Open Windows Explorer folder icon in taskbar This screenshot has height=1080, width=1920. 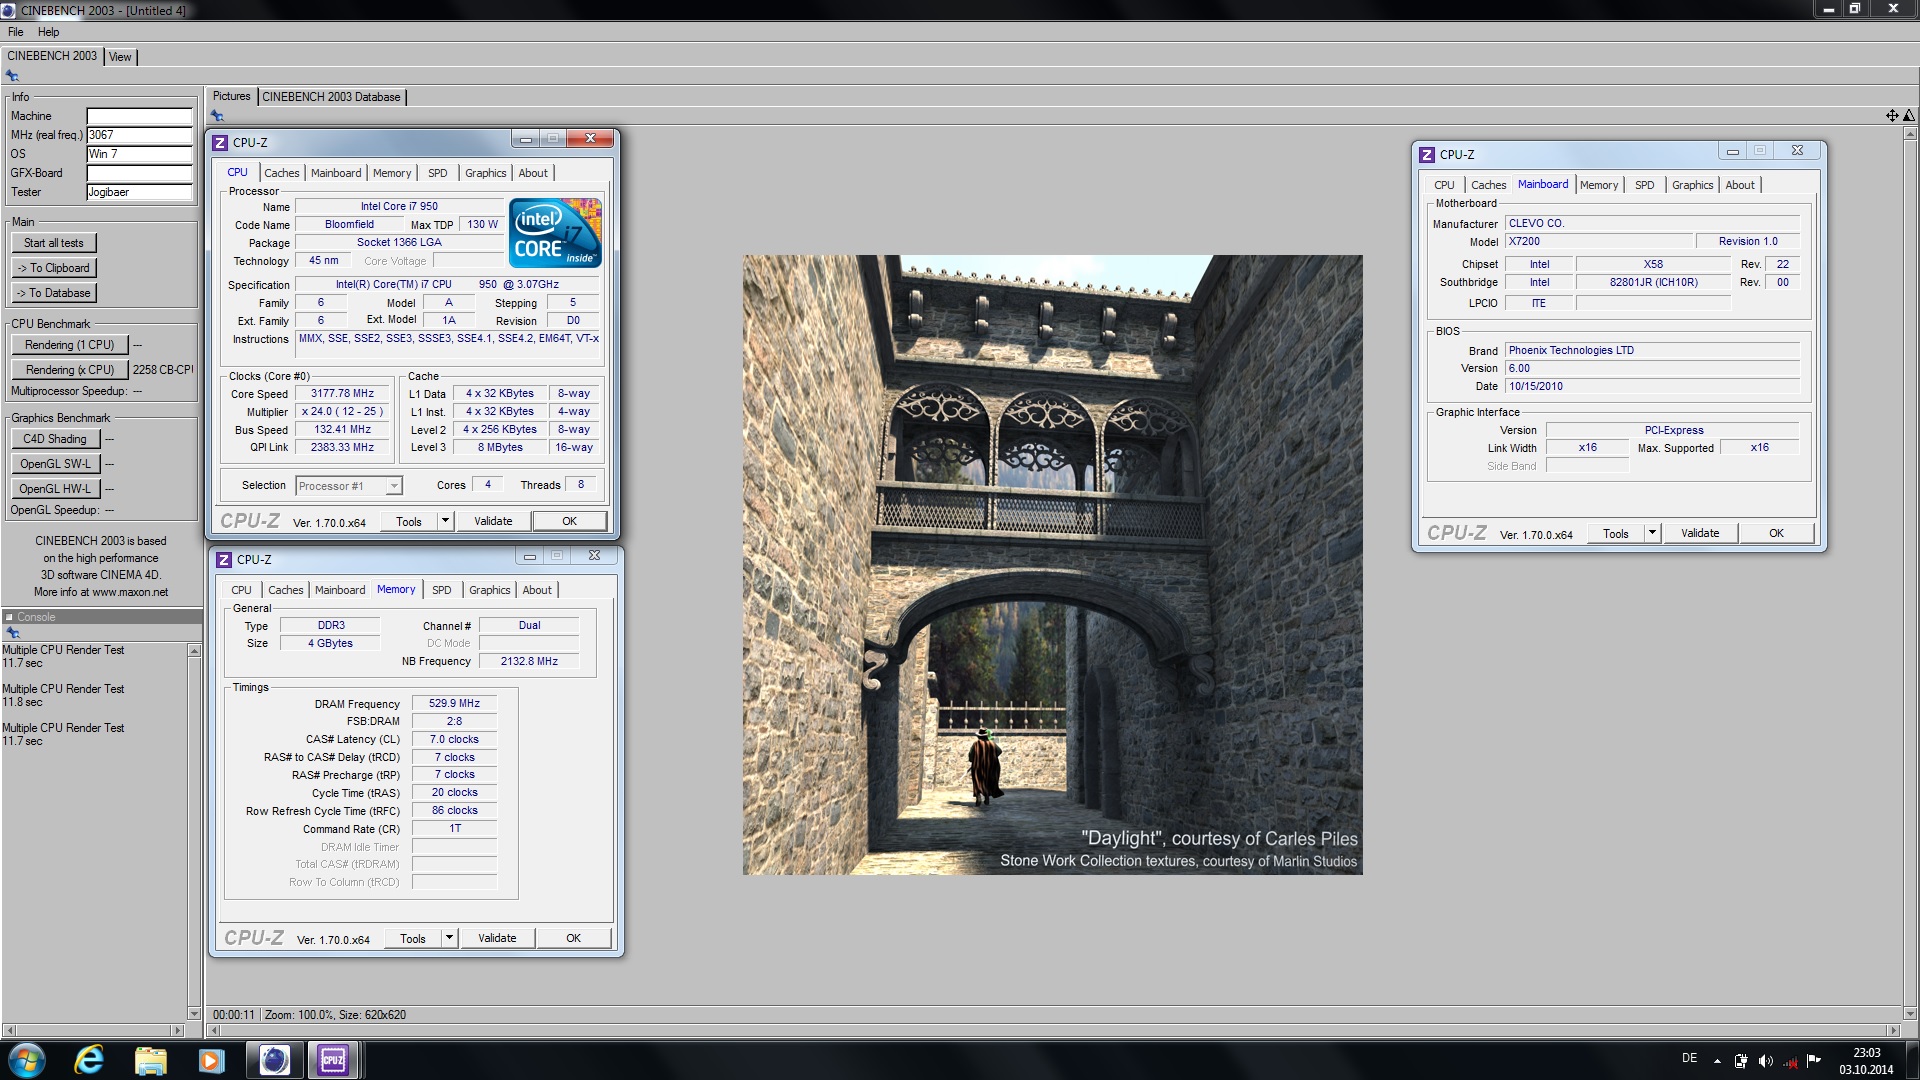(150, 1060)
